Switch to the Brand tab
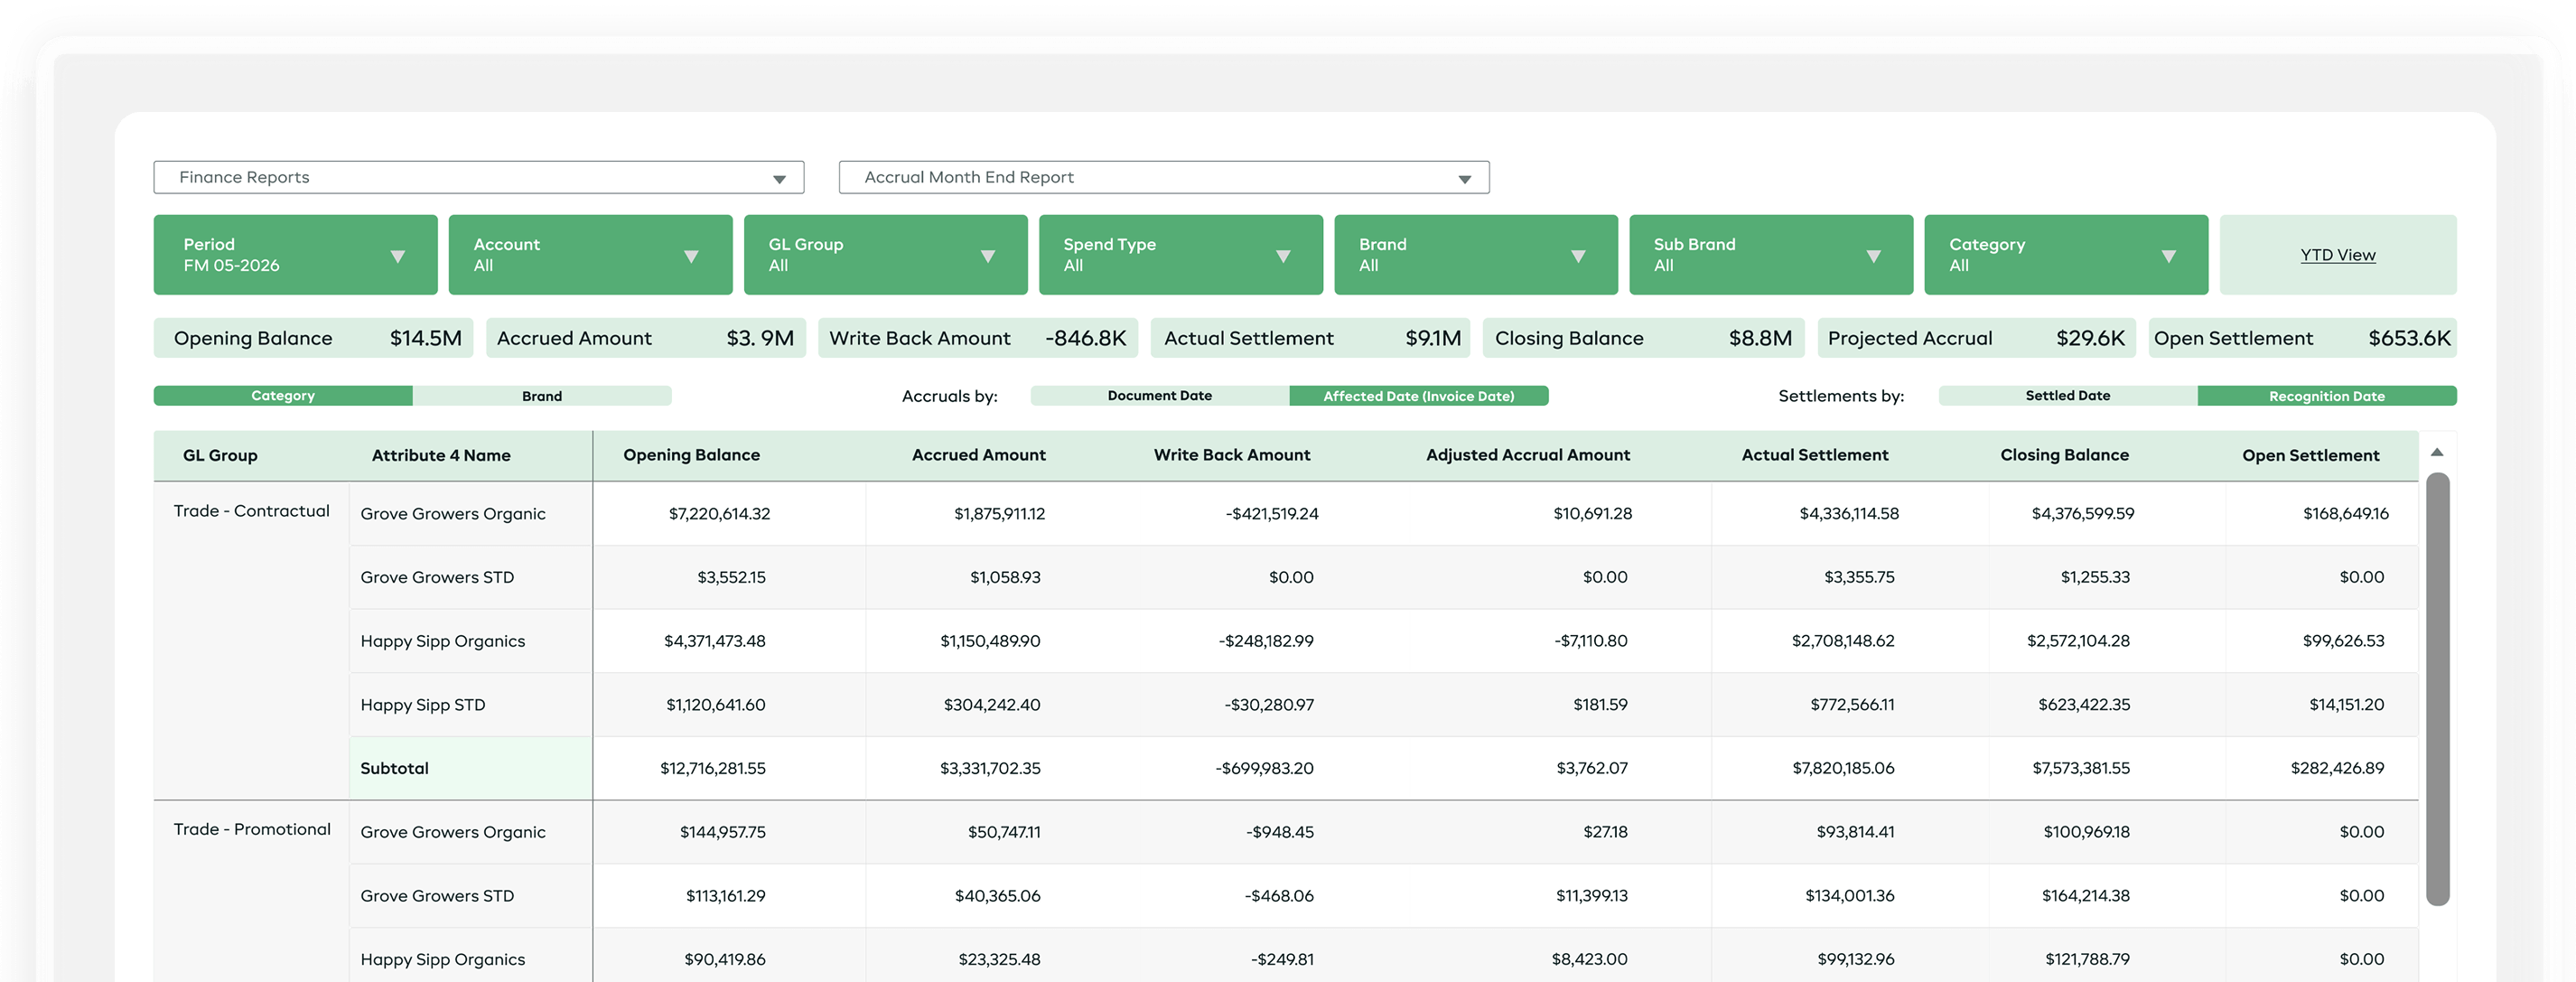 click(x=542, y=396)
